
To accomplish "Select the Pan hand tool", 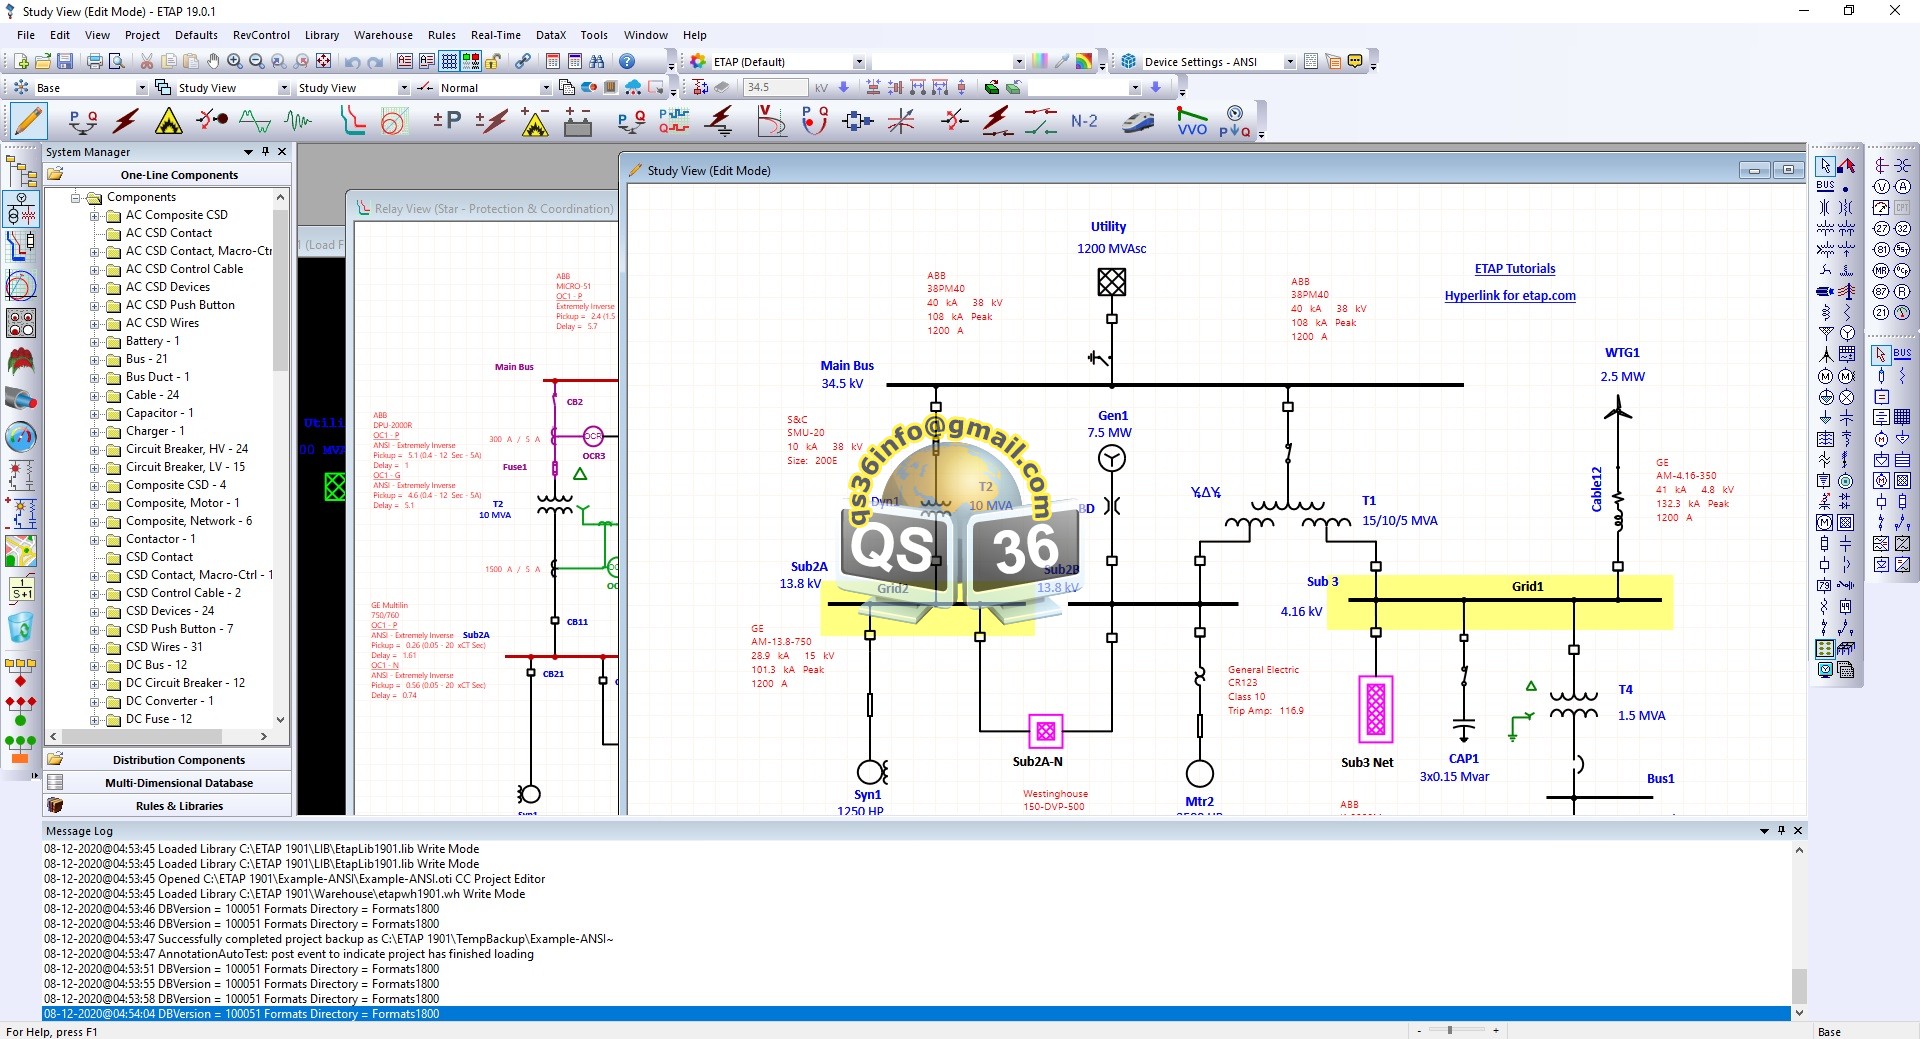I will 212,61.
